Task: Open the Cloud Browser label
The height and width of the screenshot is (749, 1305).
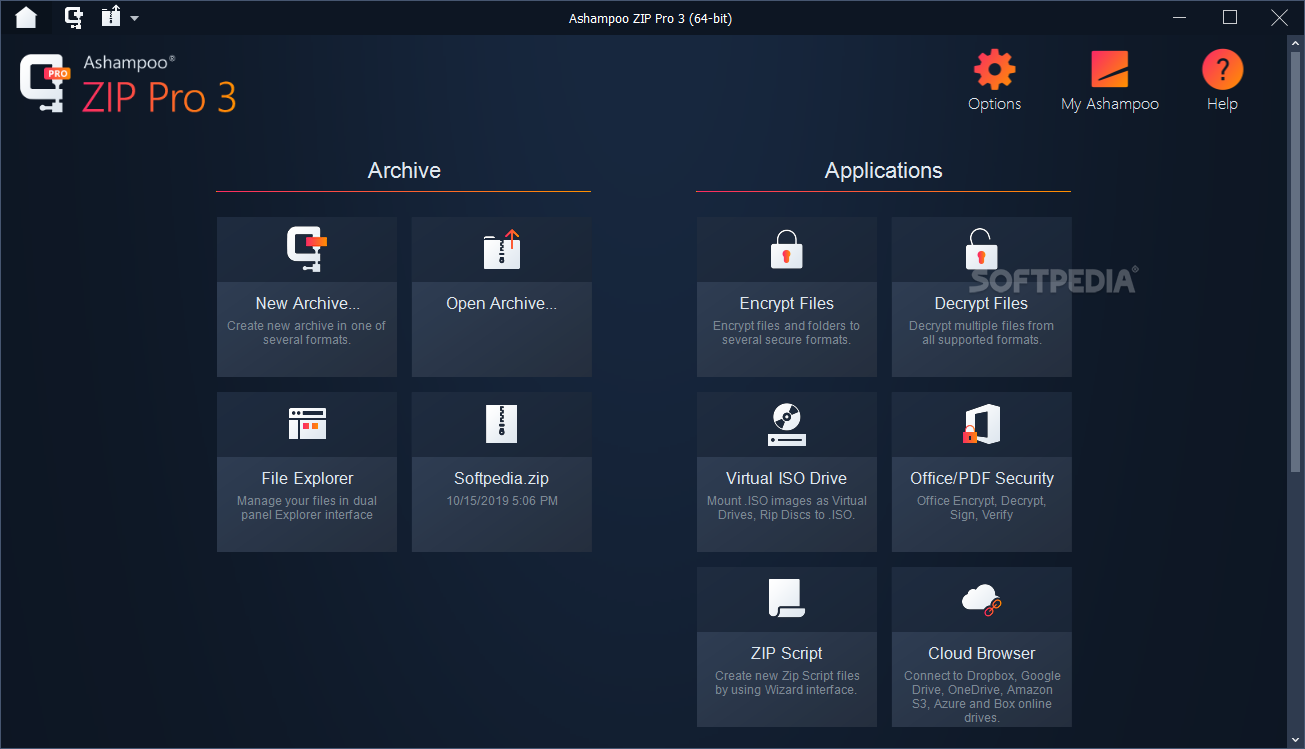Action: click(x=982, y=653)
